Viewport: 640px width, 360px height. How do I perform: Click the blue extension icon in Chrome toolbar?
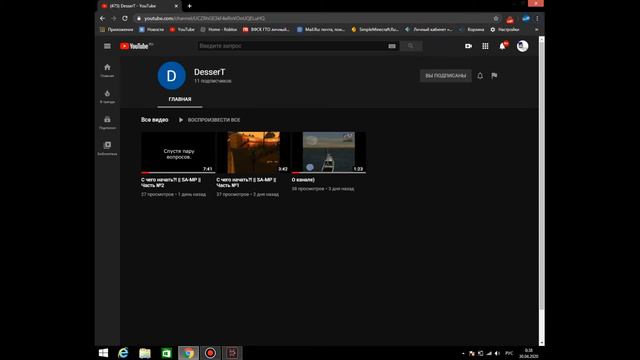tap(526, 18)
